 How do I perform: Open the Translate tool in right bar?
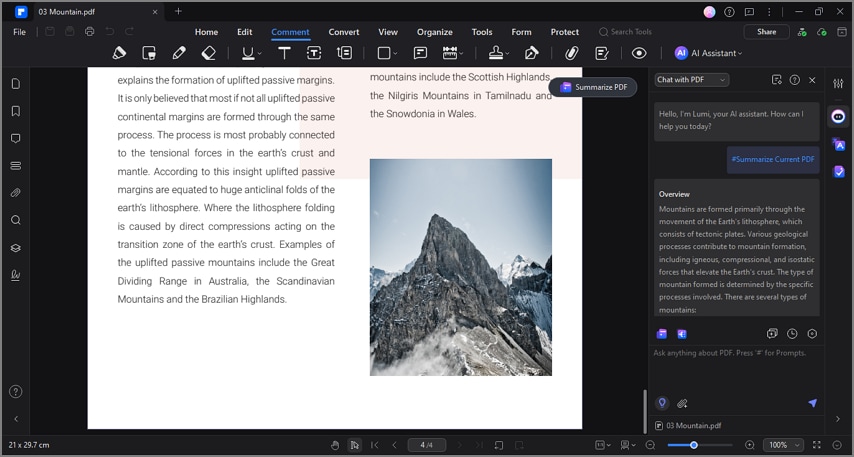838,144
